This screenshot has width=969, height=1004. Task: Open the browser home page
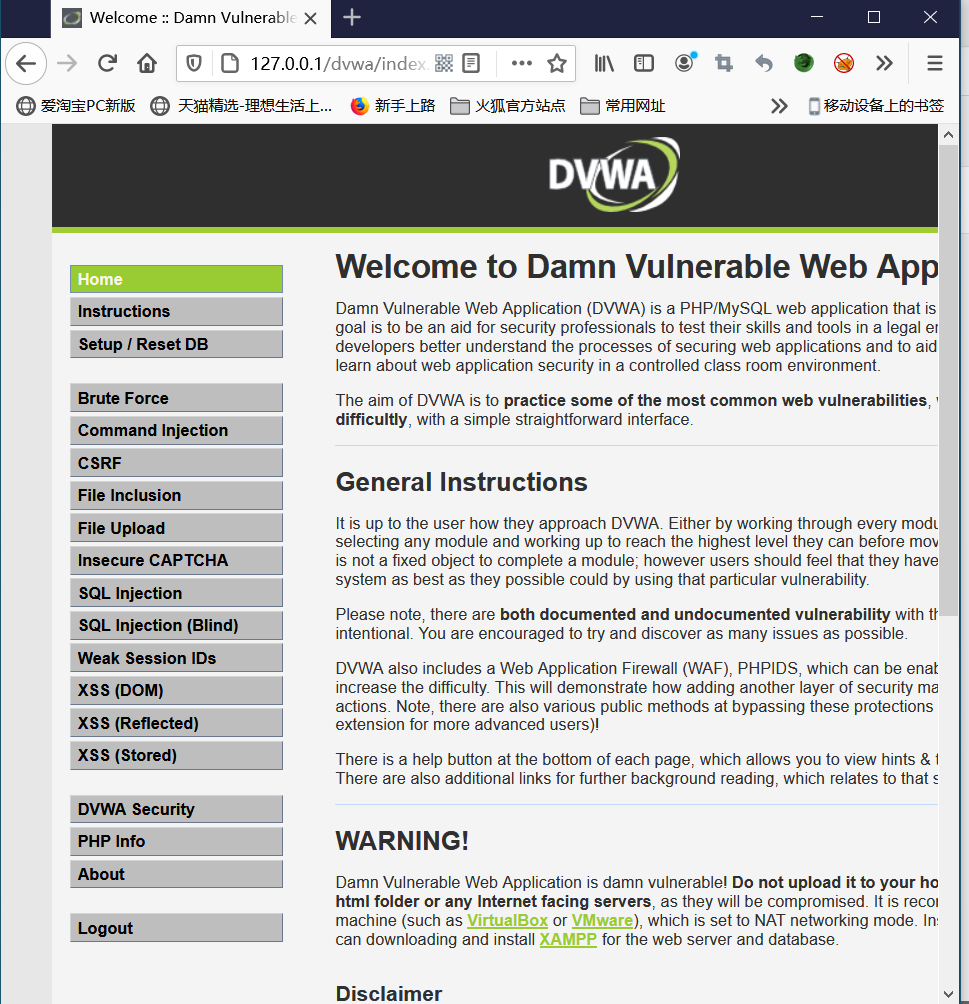pos(147,63)
